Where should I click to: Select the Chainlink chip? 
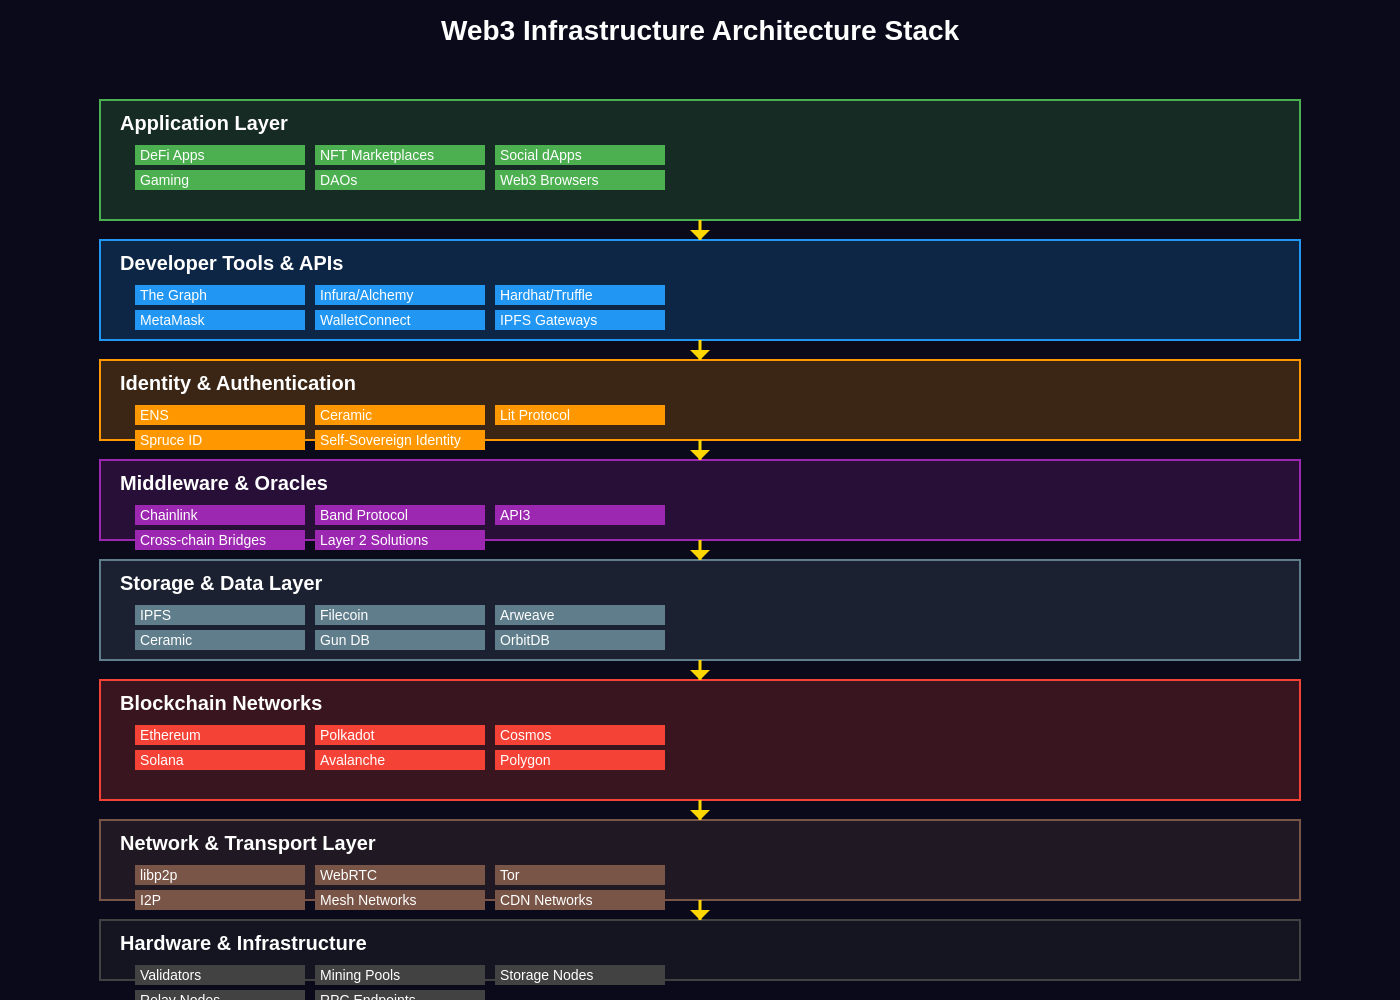click(220, 515)
